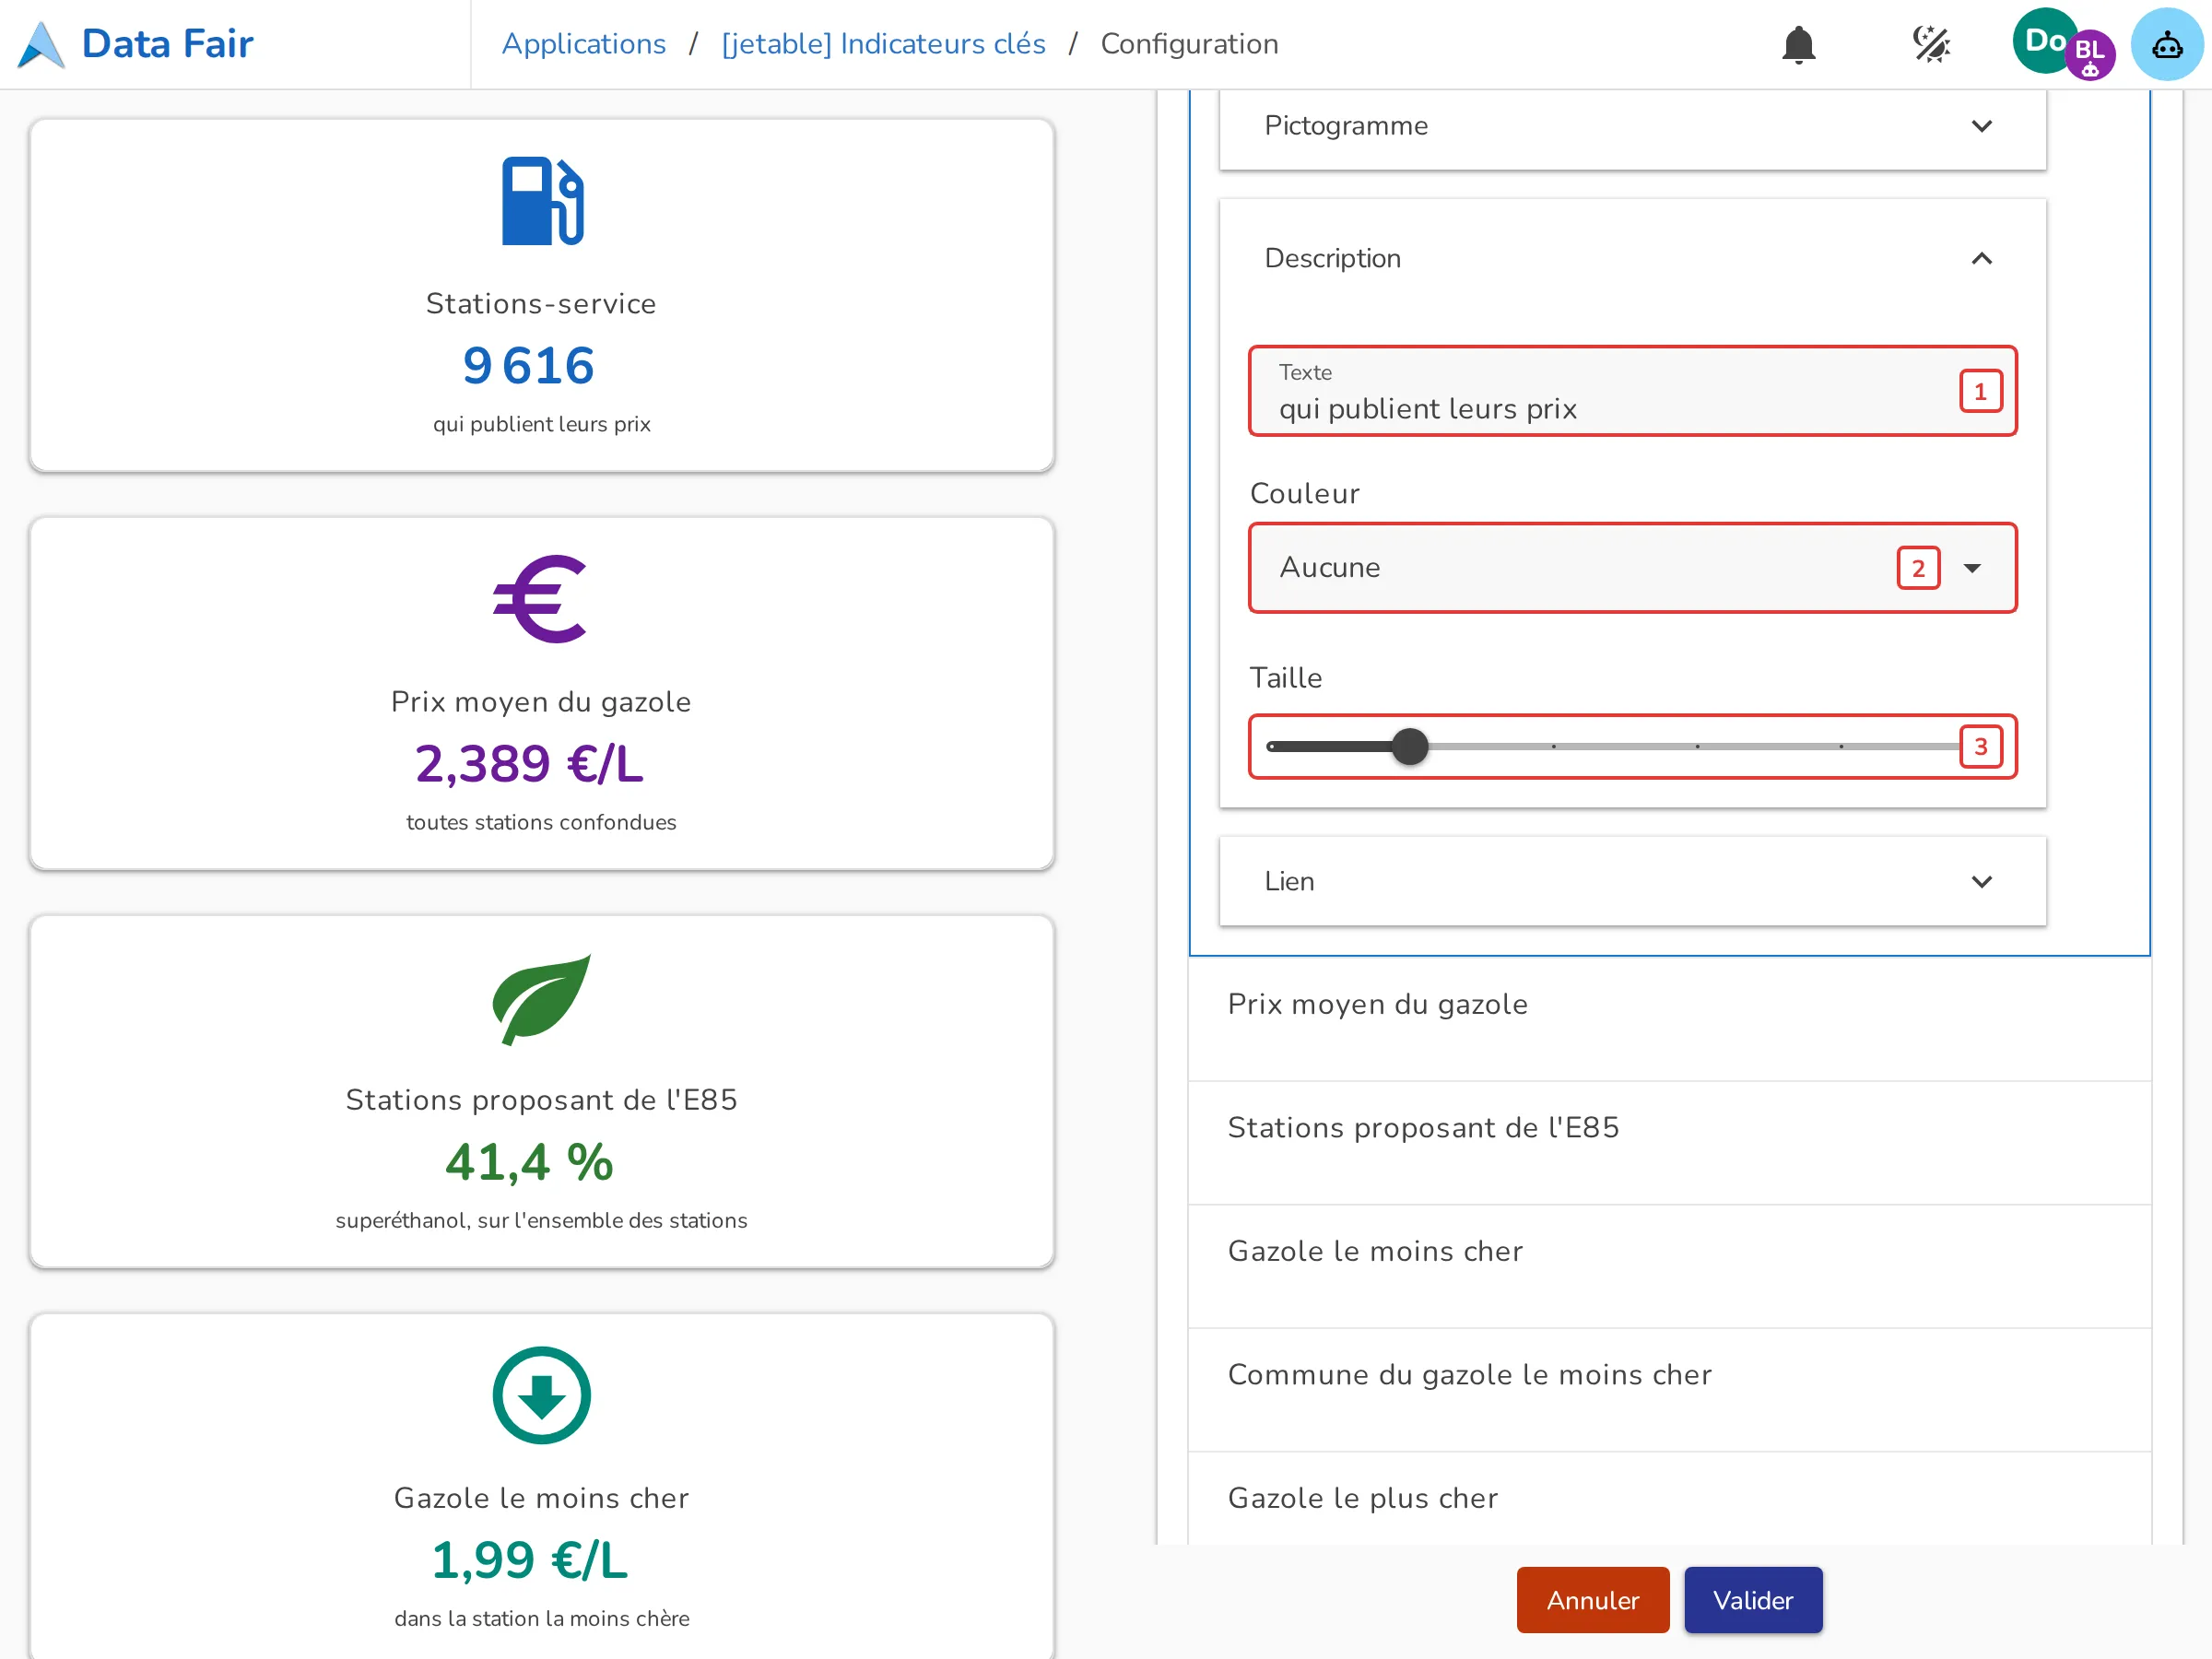Open the Couleur dropdown showing Aucune
This screenshot has height=1659, width=2212.
coord(1632,567)
